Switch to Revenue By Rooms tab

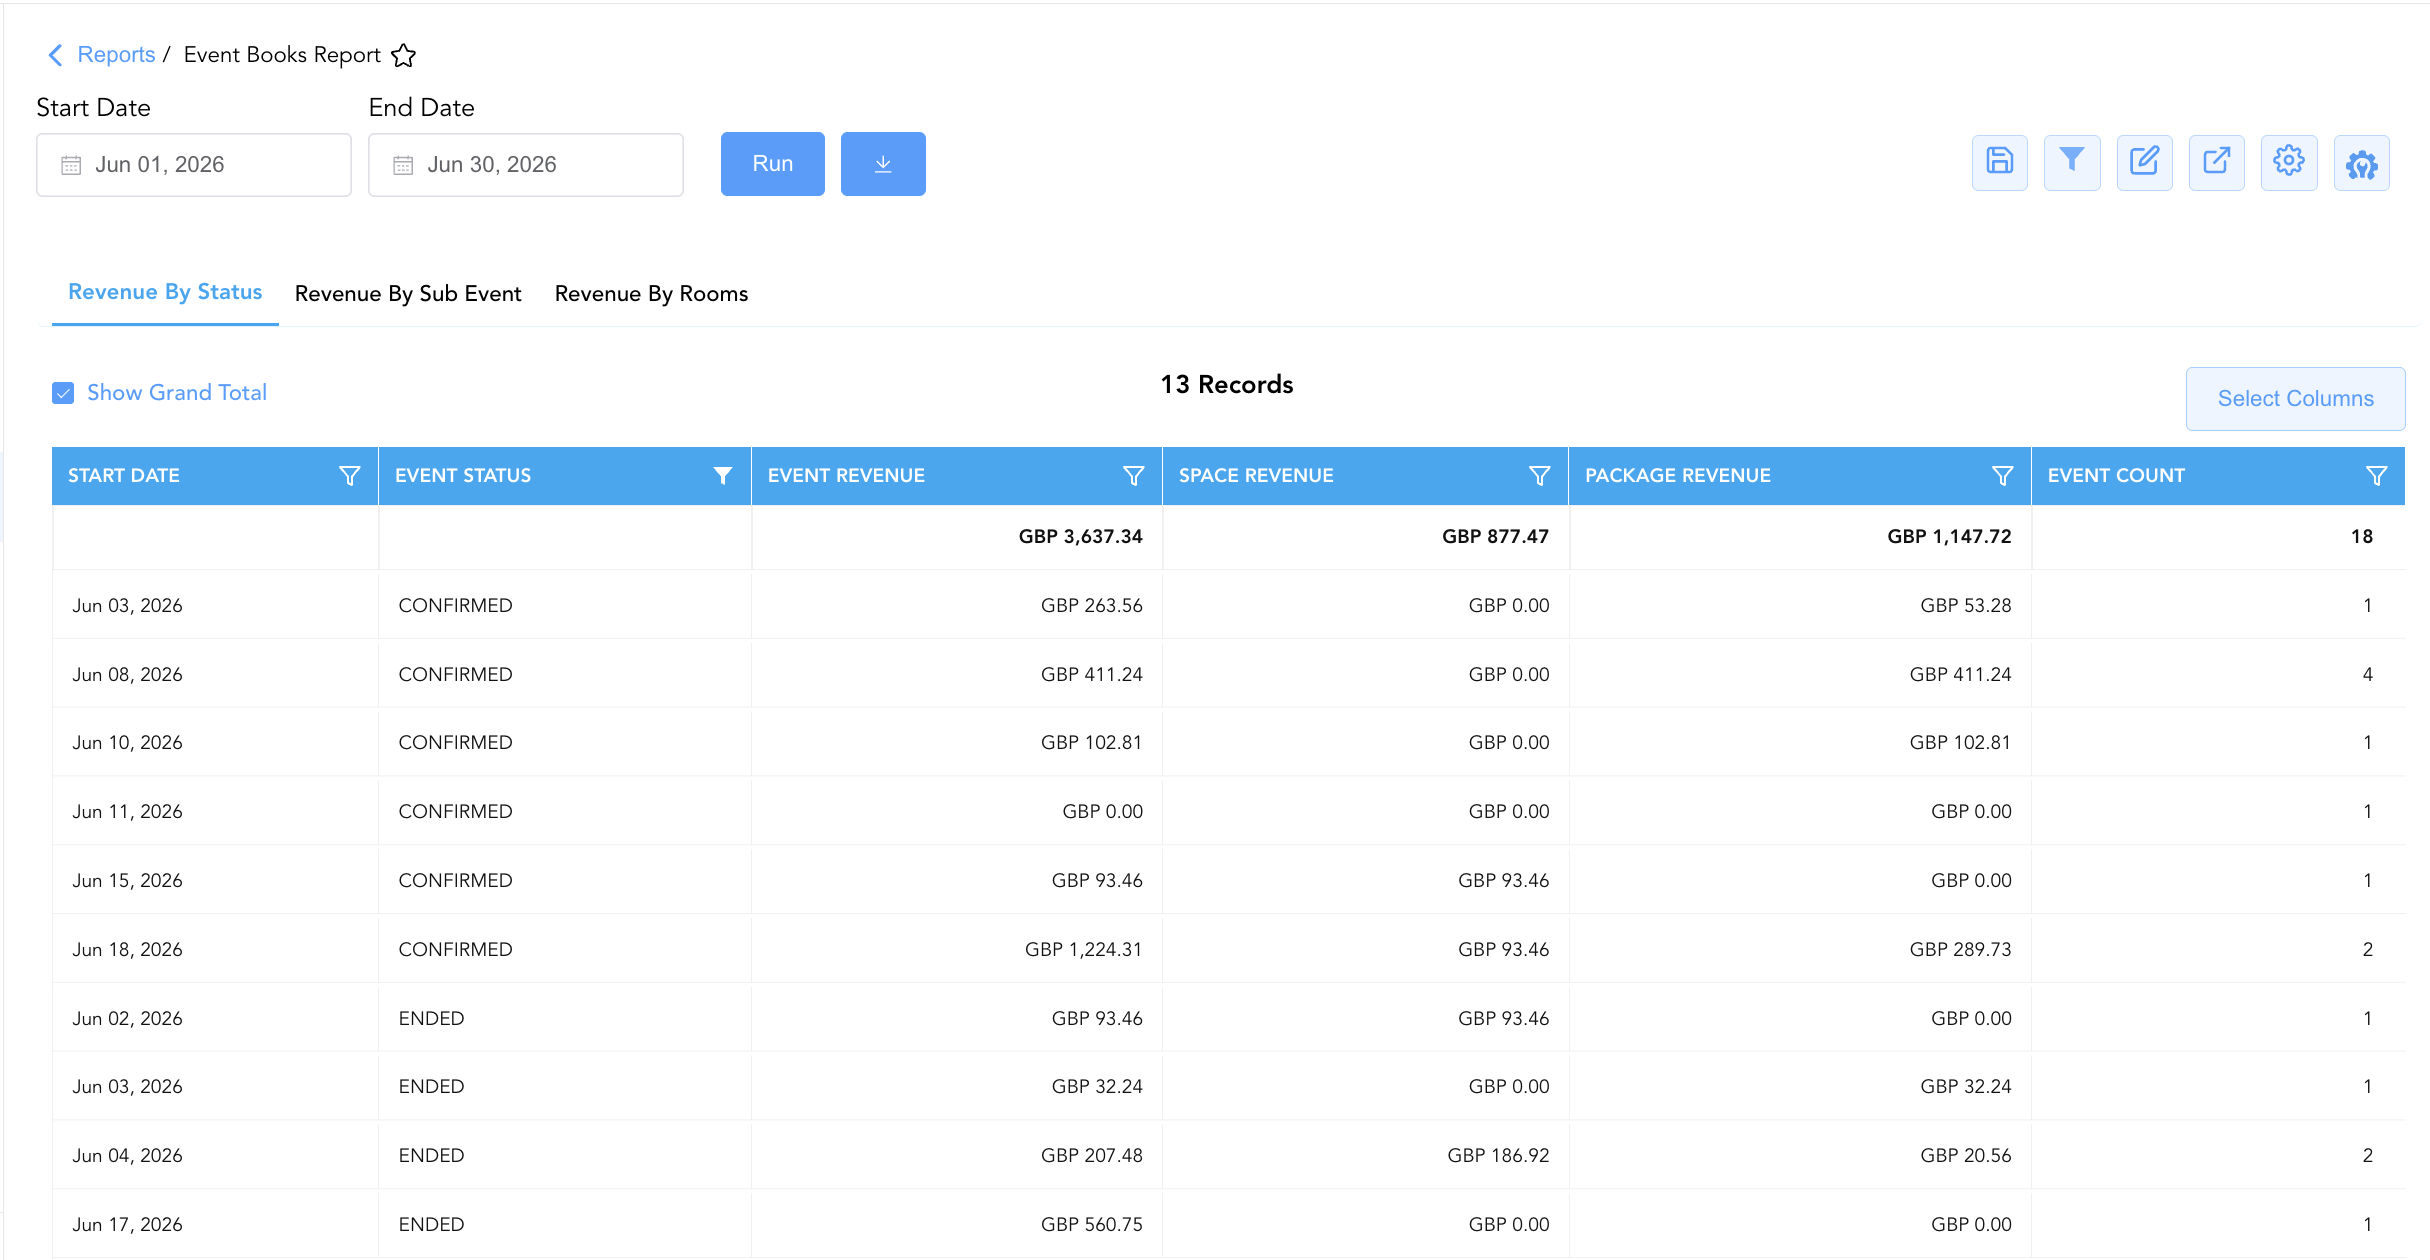[651, 294]
